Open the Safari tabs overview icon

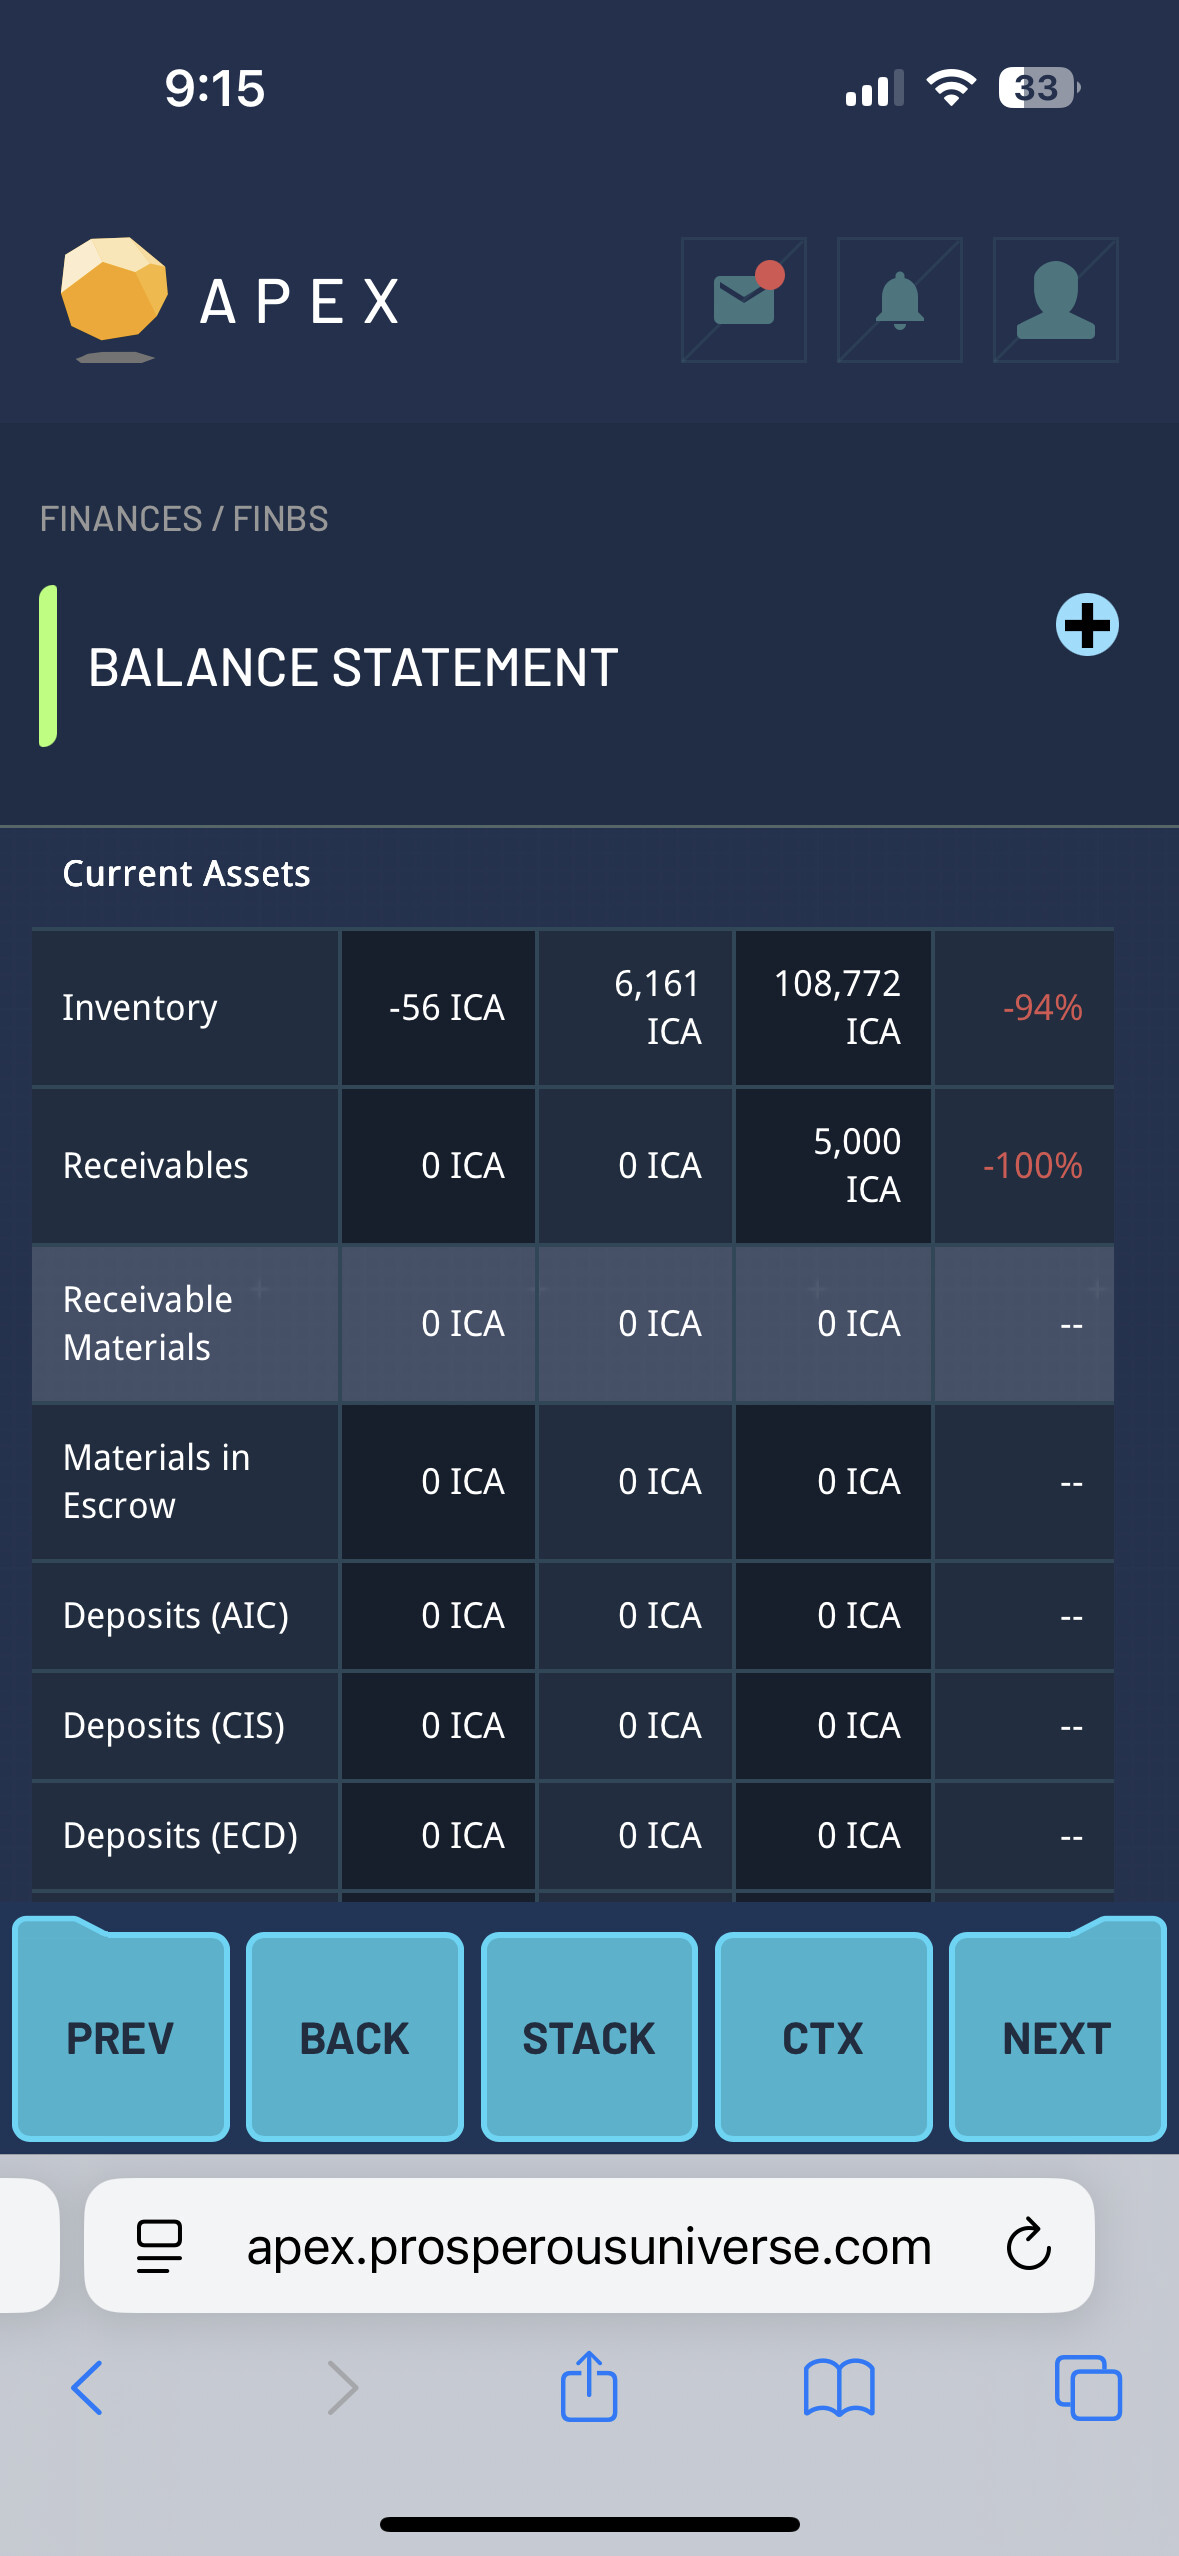click(x=1088, y=2387)
